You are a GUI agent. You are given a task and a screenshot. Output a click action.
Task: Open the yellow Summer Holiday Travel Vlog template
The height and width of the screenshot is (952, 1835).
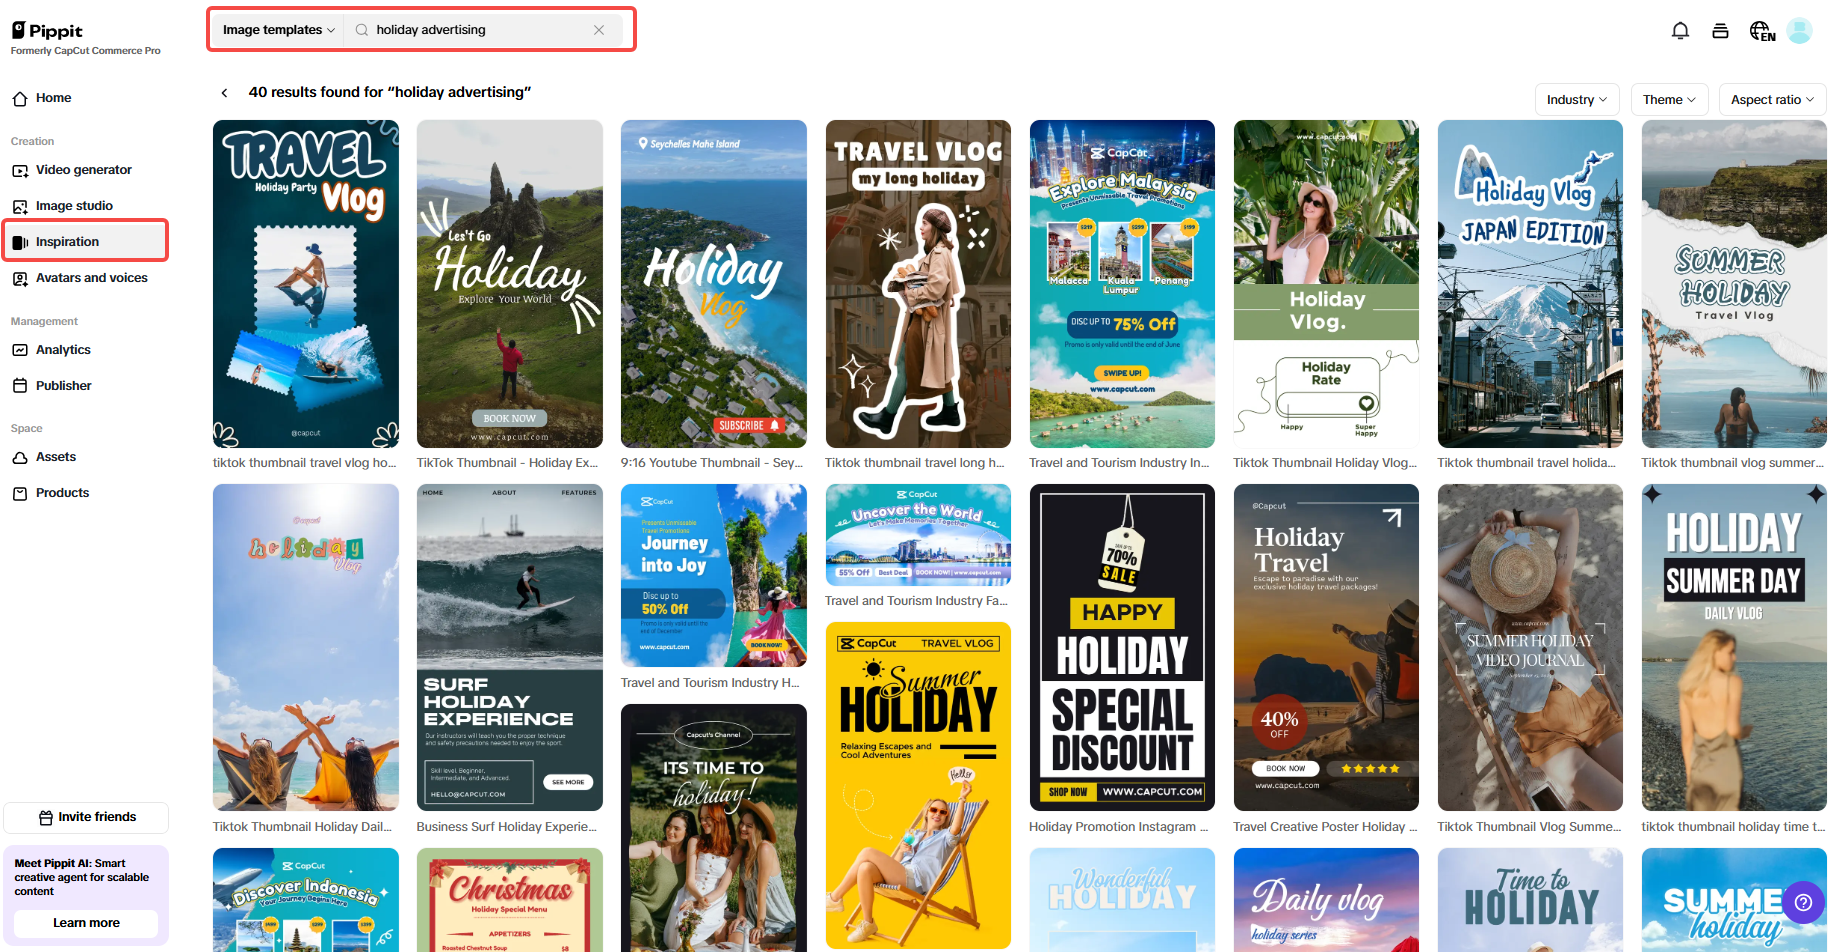pyautogui.click(x=918, y=786)
